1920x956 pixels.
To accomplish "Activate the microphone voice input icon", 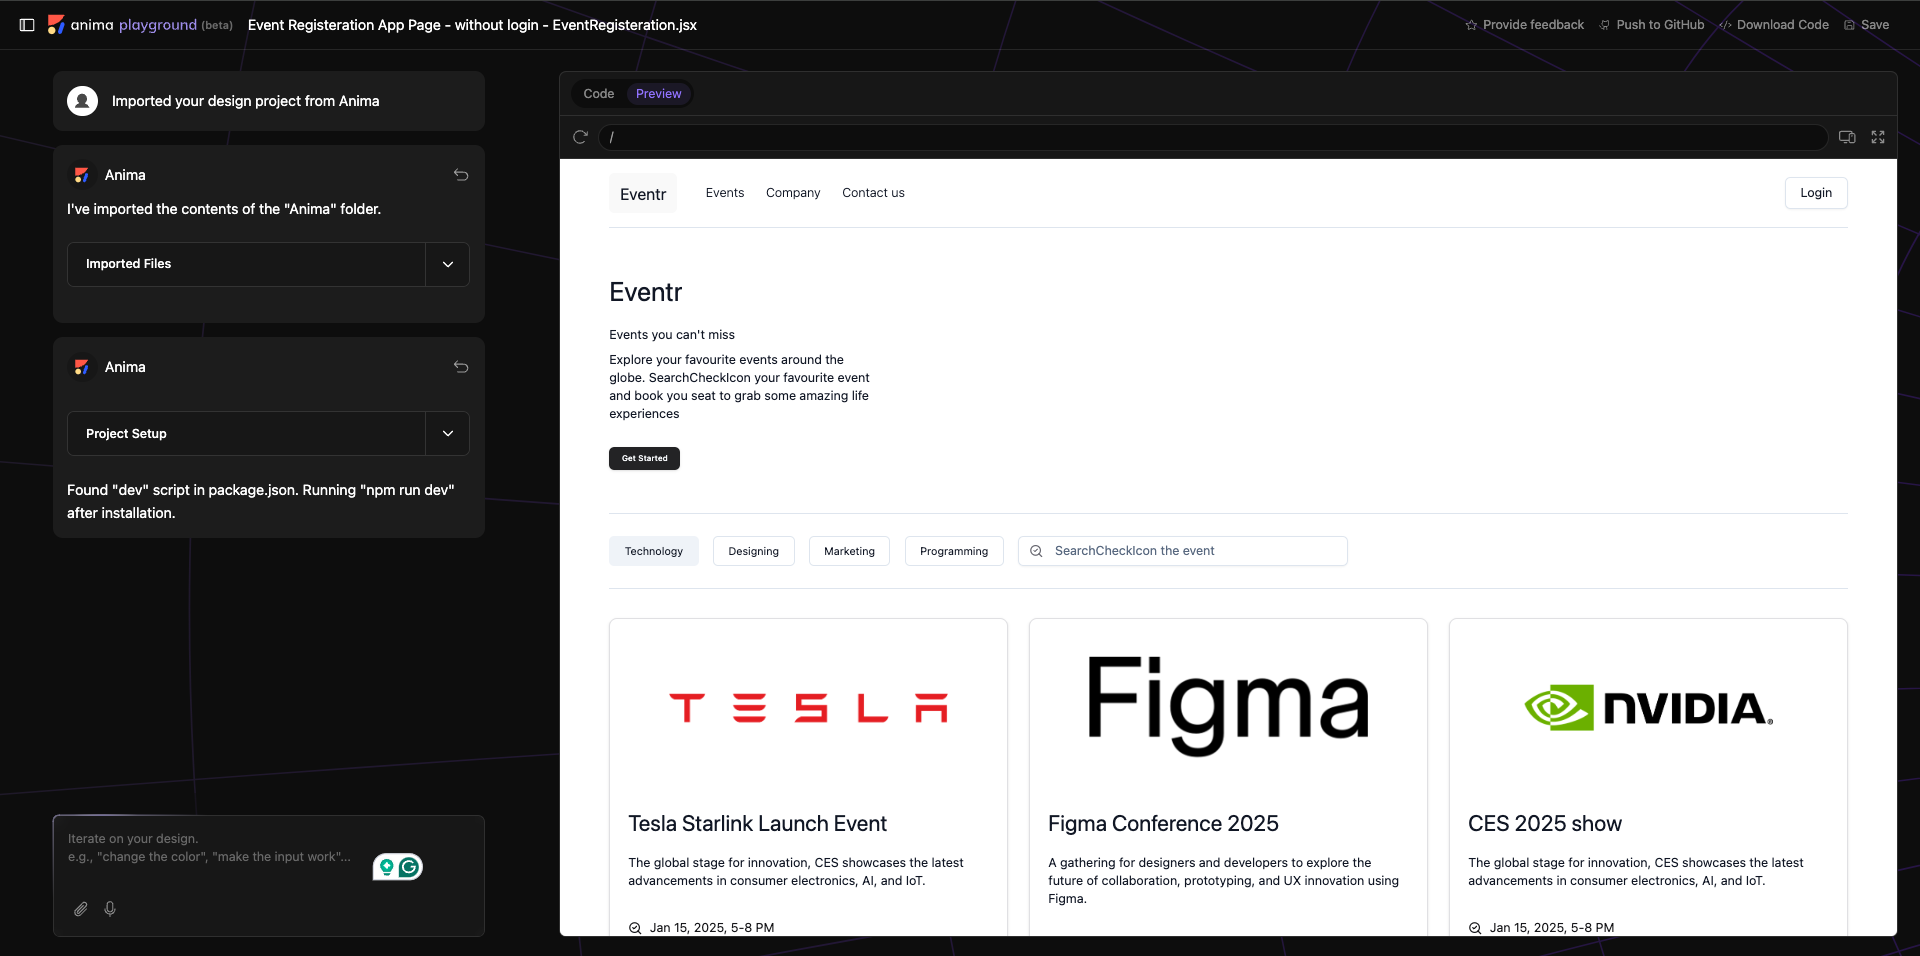I will coord(110,909).
